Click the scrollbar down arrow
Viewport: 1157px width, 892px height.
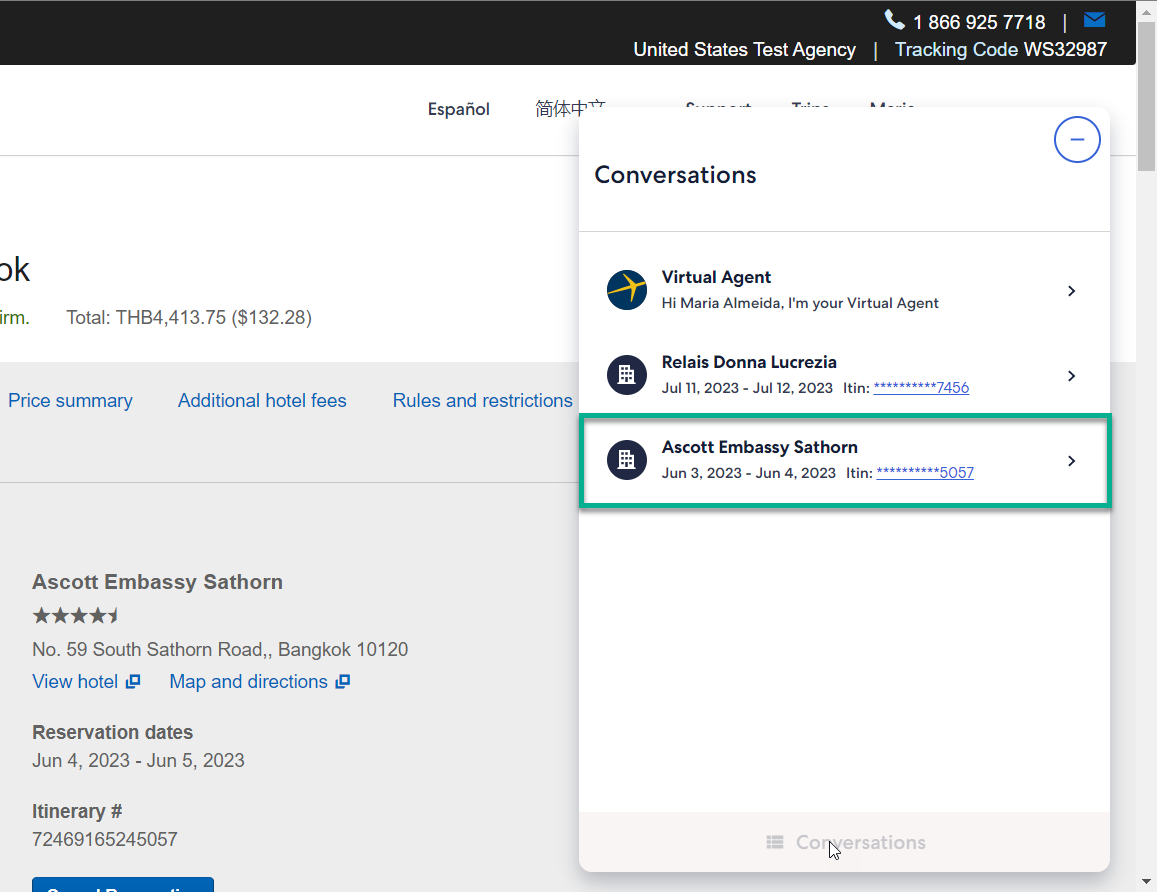tap(1146, 881)
